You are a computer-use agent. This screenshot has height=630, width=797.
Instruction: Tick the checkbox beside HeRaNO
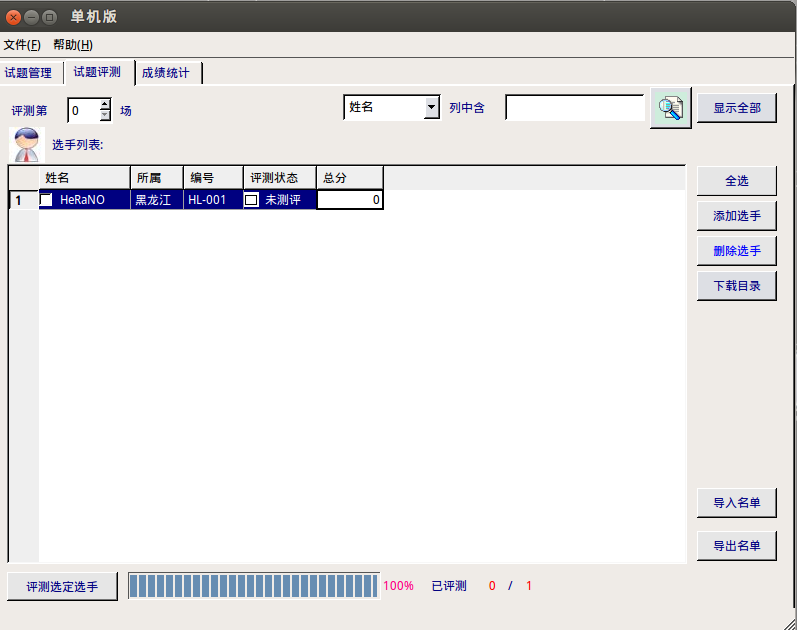[x=47, y=200]
